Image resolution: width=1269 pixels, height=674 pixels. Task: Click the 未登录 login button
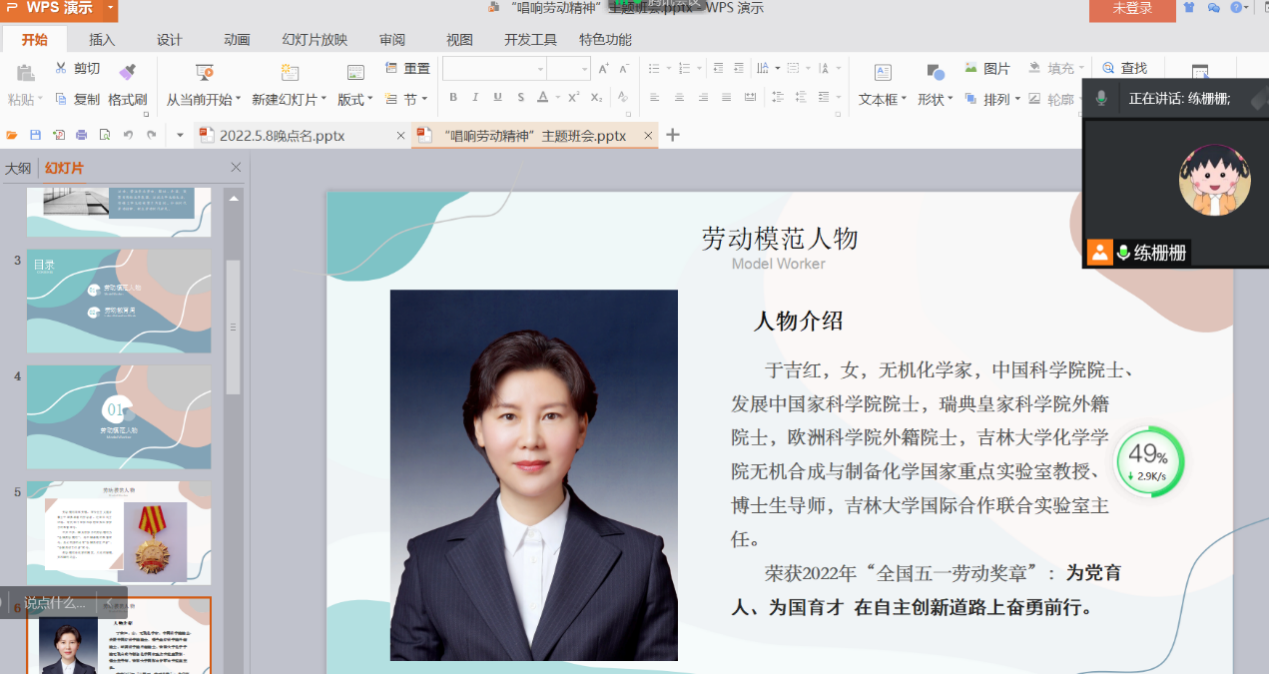pos(1132,9)
